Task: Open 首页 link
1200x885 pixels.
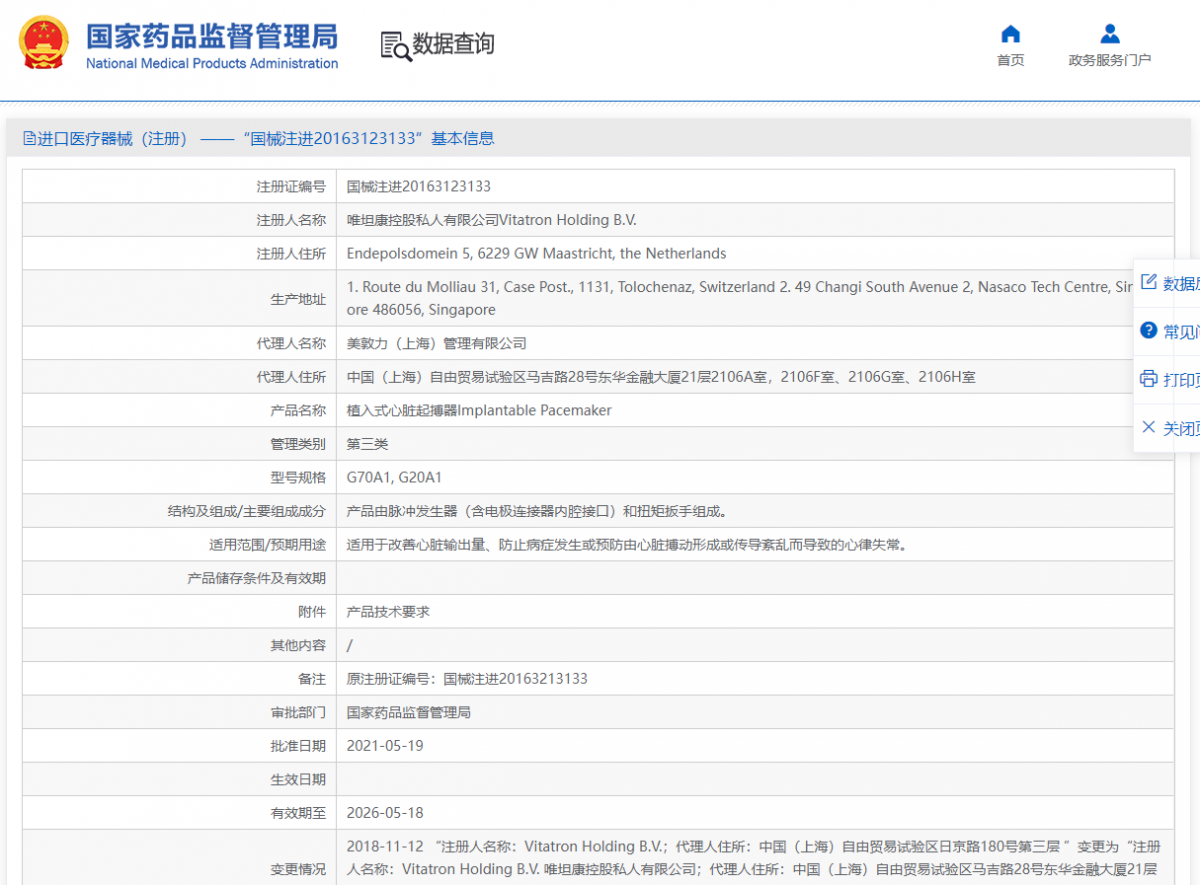Action: click(x=1010, y=60)
